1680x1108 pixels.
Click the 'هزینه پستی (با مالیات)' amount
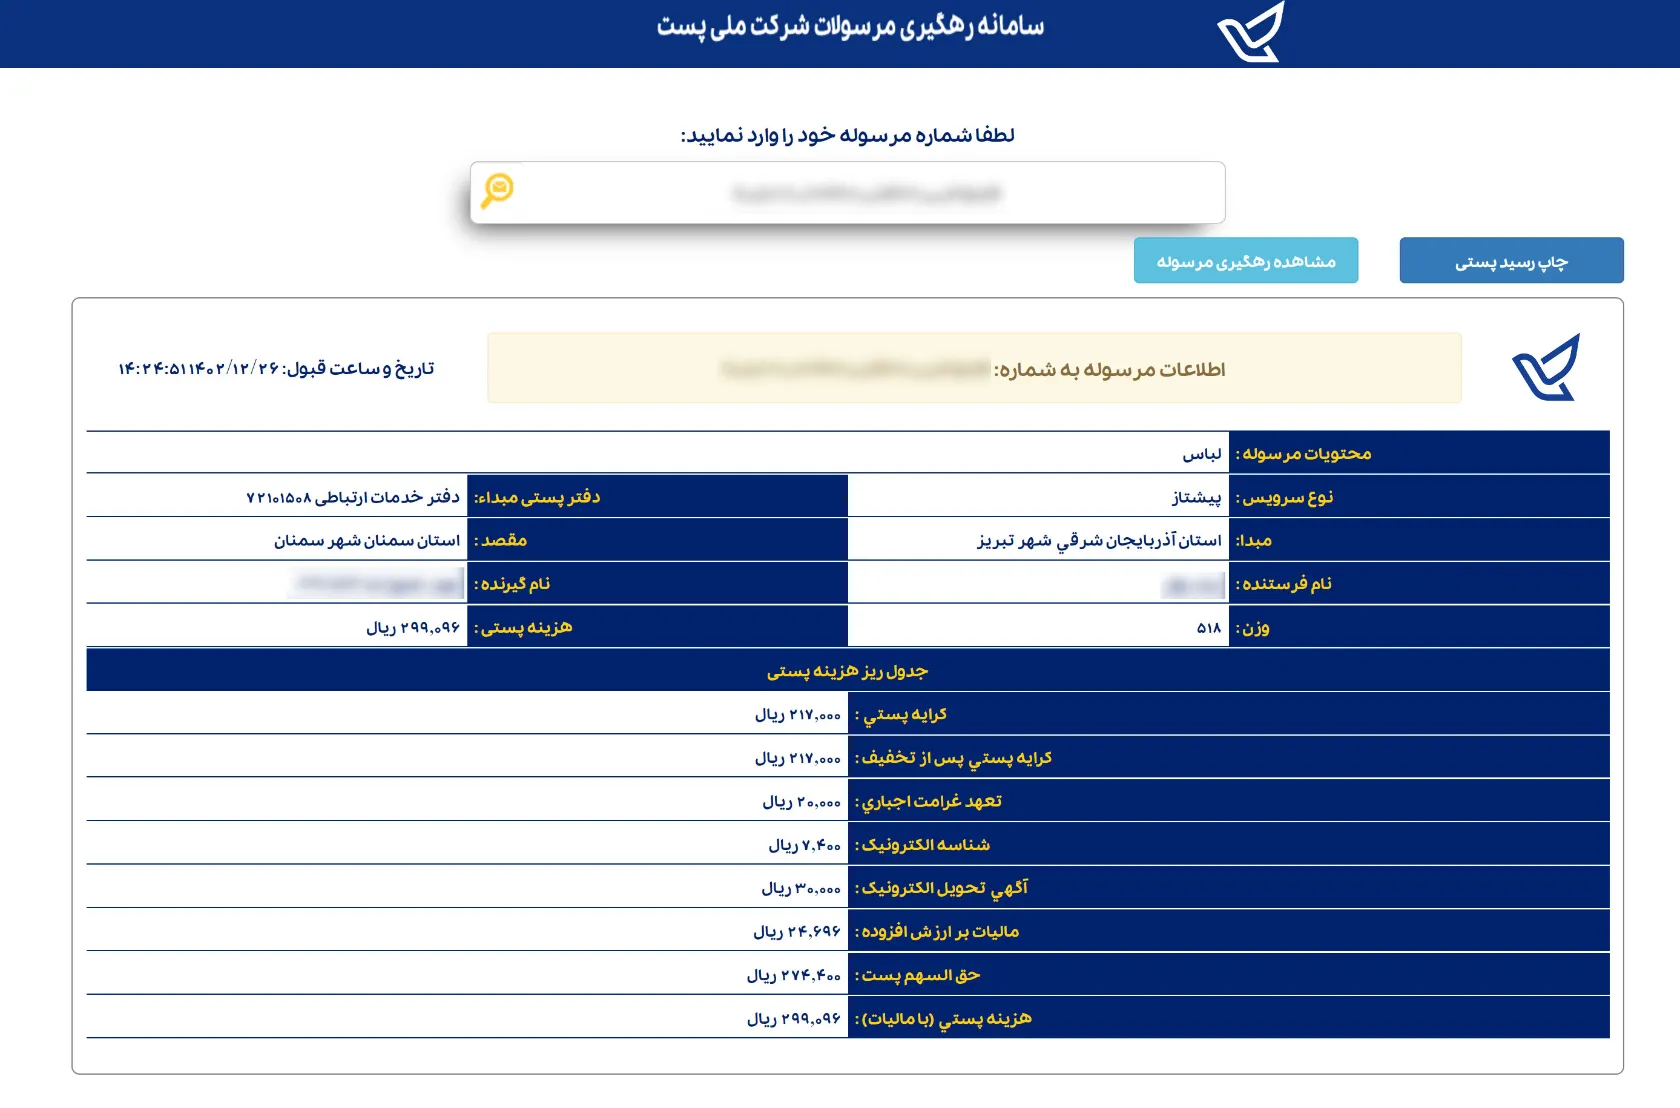click(794, 1018)
